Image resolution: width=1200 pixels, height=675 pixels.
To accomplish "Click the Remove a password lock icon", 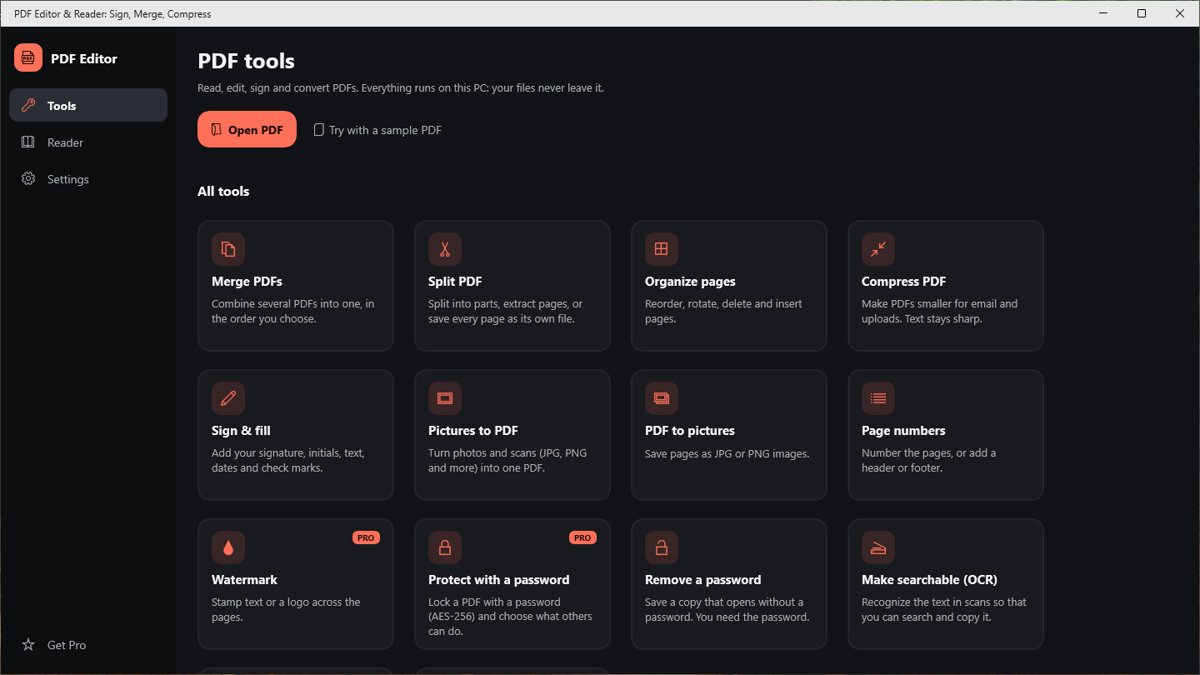I will (661, 547).
